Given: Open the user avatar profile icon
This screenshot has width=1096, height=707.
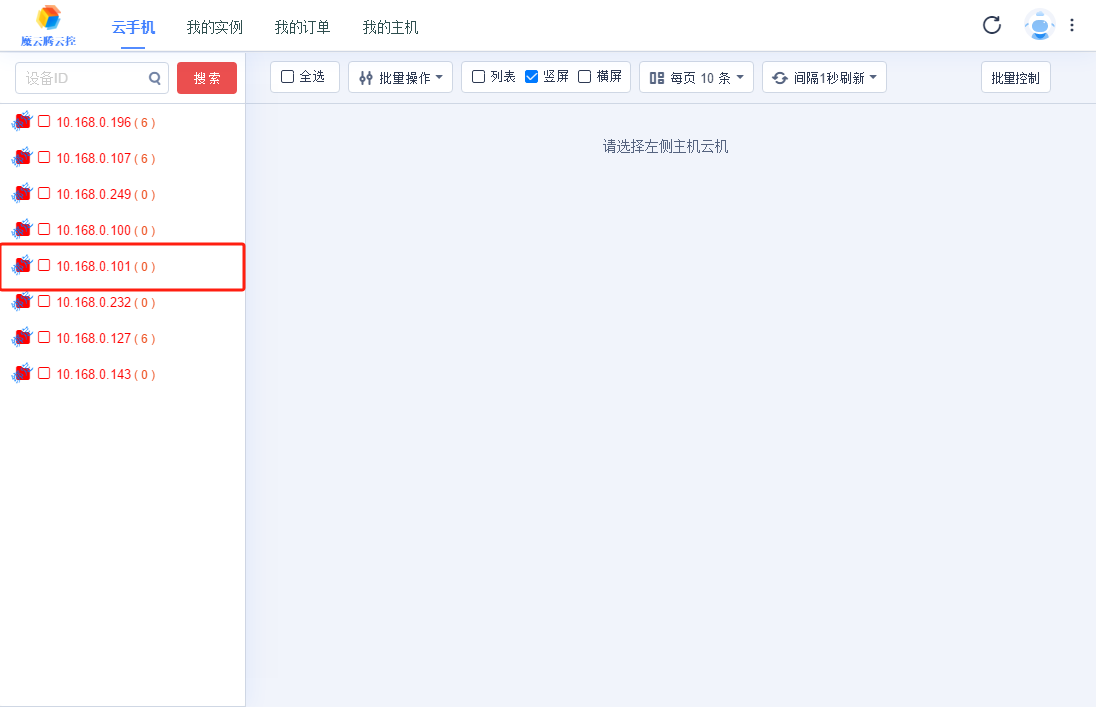Looking at the screenshot, I should pos(1040,26).
